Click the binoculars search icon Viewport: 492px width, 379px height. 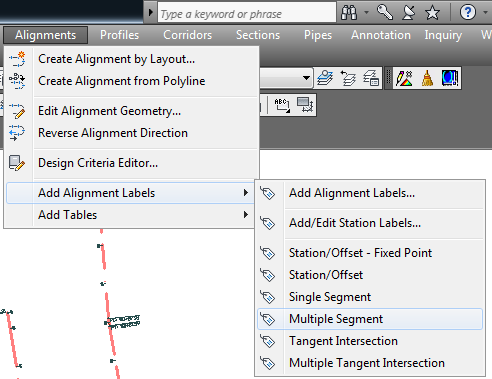point(349,13)
